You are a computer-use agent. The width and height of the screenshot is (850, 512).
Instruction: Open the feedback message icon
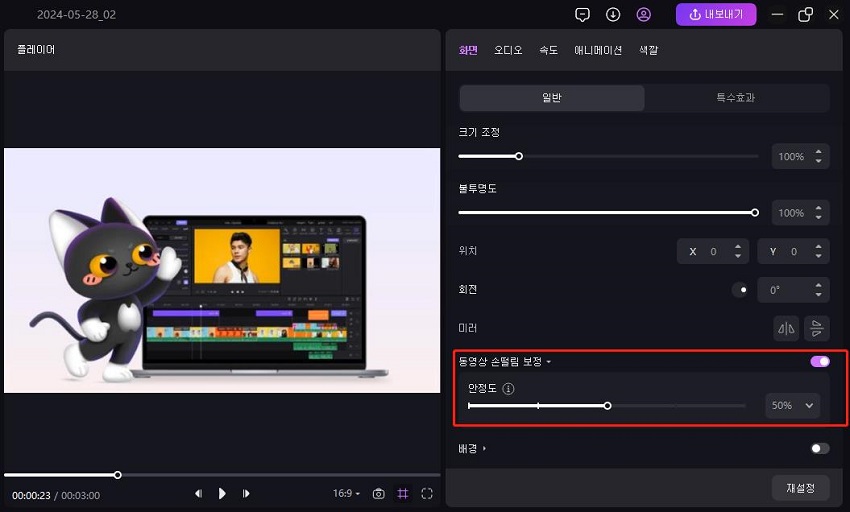click(x=583, y=15)
